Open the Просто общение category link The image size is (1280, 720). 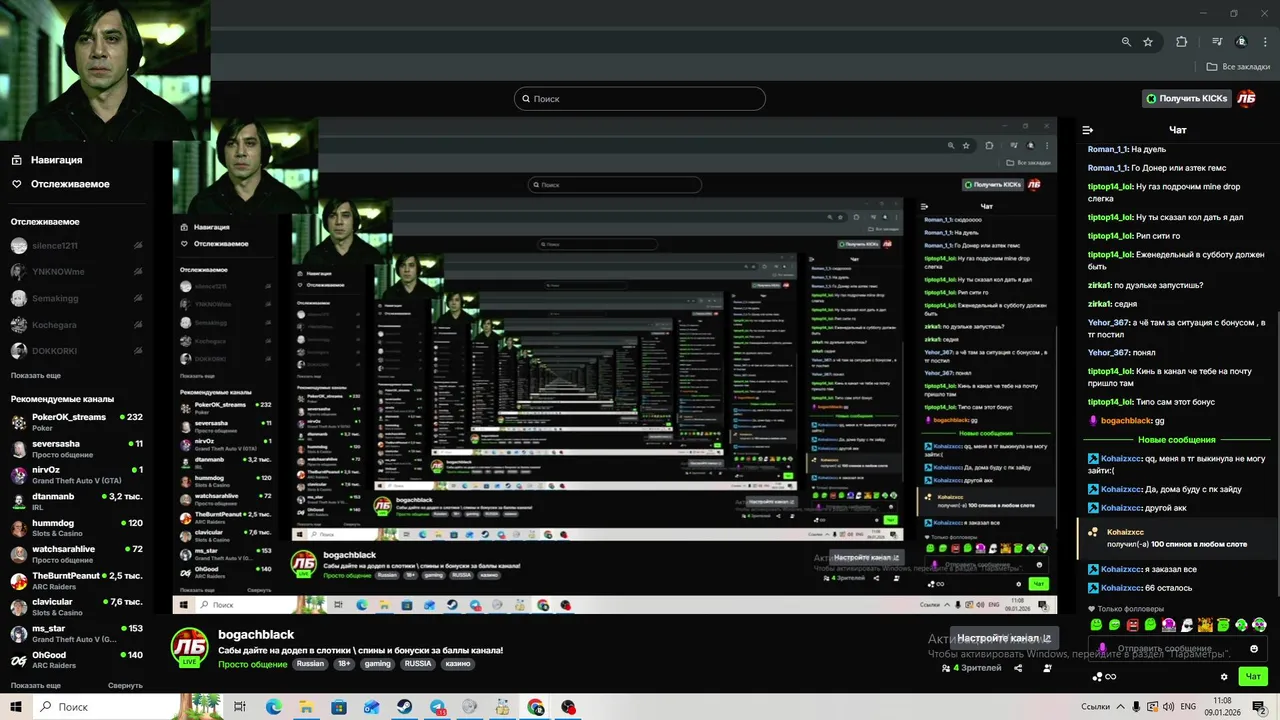(x=253, y=664)
